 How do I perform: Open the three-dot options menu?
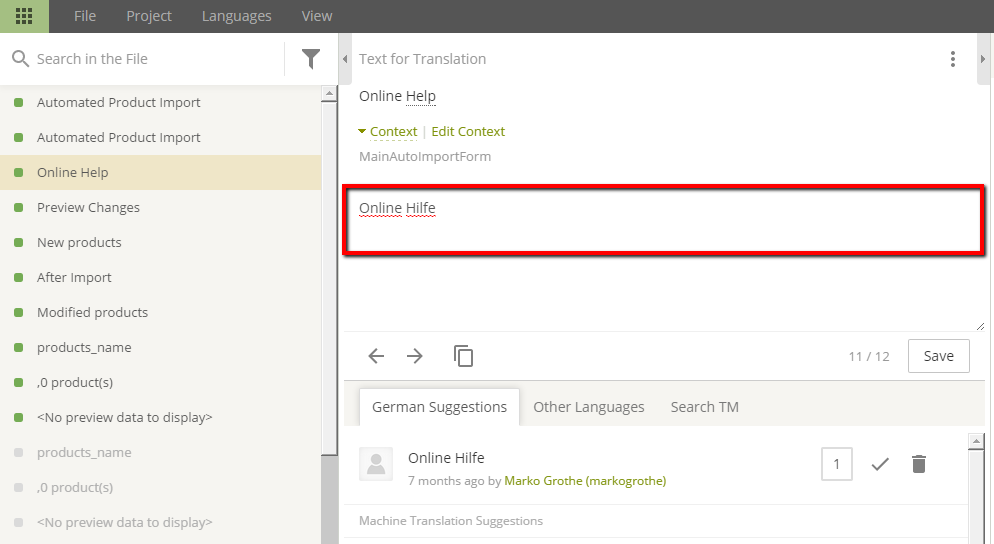coord(953,59)
